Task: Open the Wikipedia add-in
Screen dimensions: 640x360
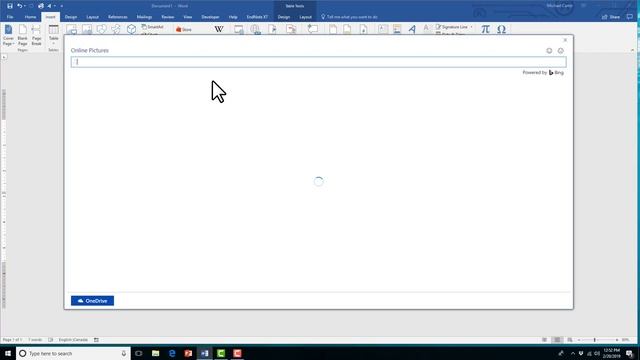Action: pyautogui.click(x=219, y=29)
